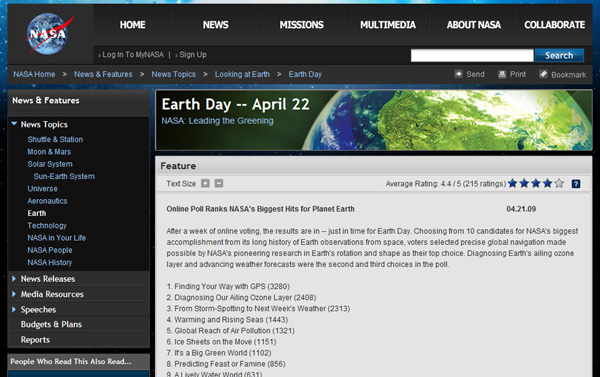Increase text size with plus icon
The width and height of the screenshot is (600, 377).
point(205,183)
